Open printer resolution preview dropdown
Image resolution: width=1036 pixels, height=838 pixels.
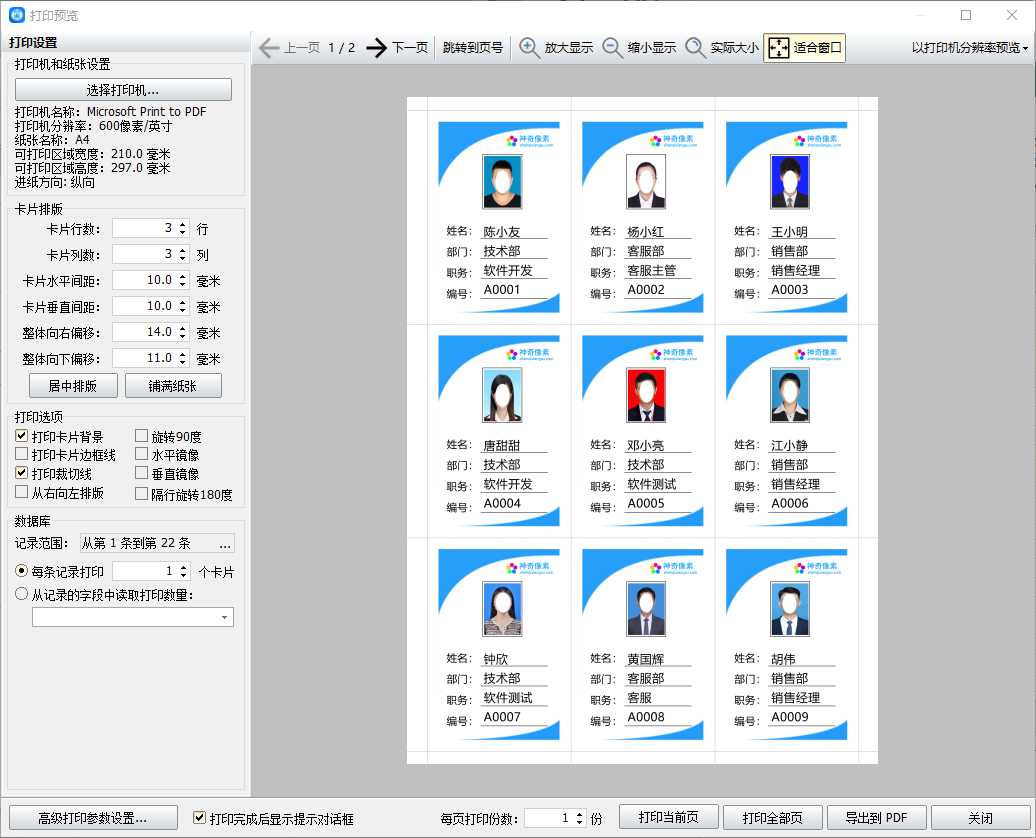(x=970, y=48)
